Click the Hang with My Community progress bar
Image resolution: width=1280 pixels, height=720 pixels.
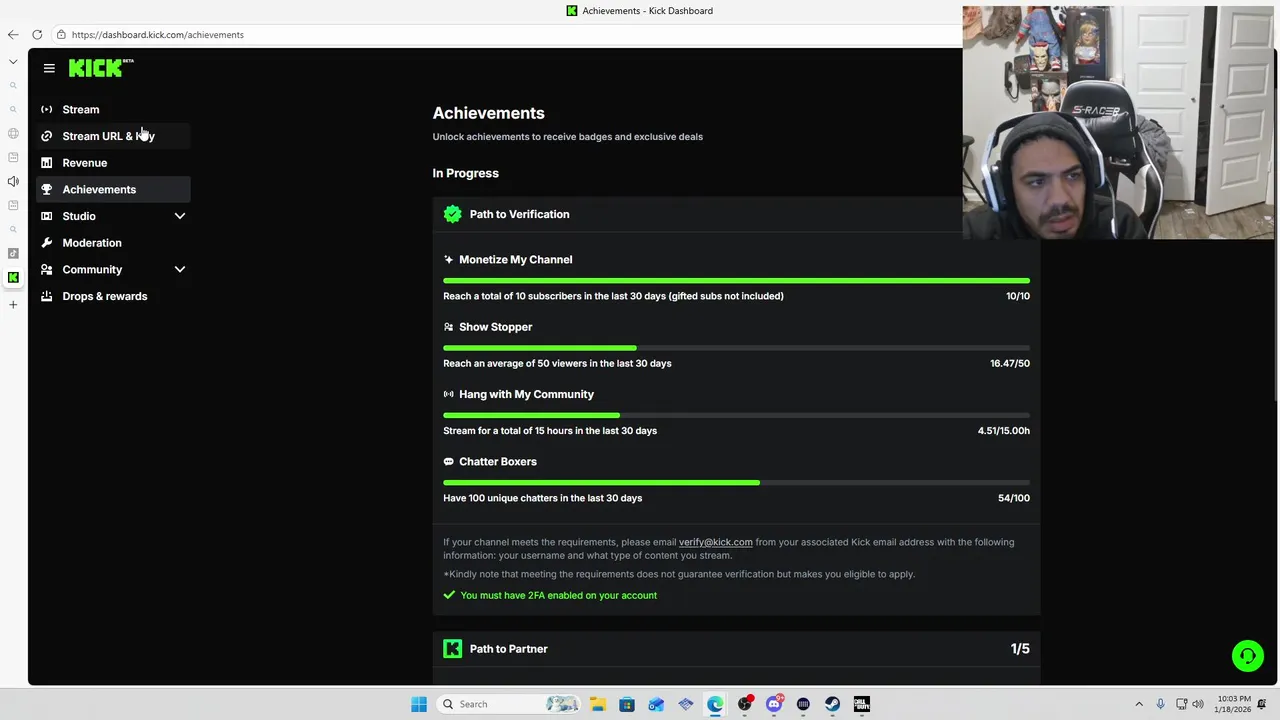(x=736, y=415)
